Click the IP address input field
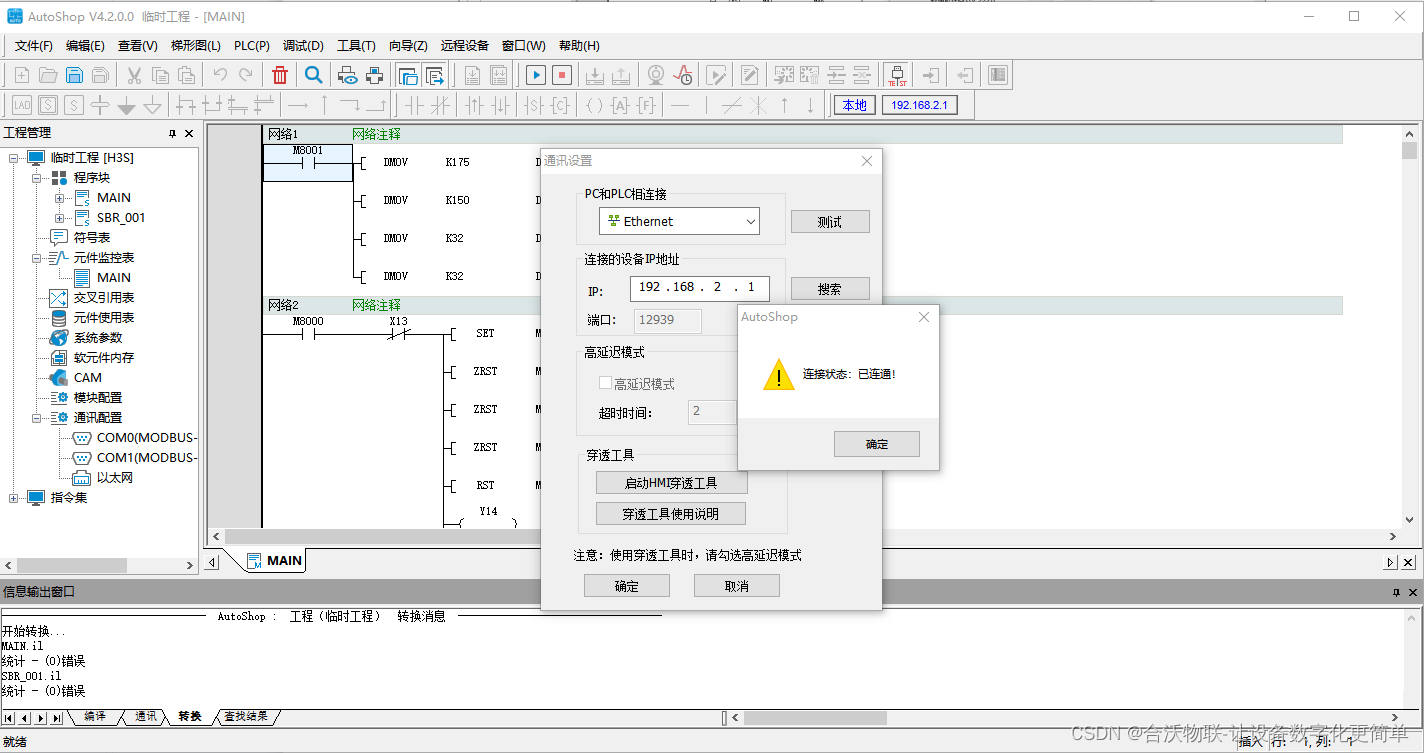The width and height of the screenshot is (1424, 753). 699,288
